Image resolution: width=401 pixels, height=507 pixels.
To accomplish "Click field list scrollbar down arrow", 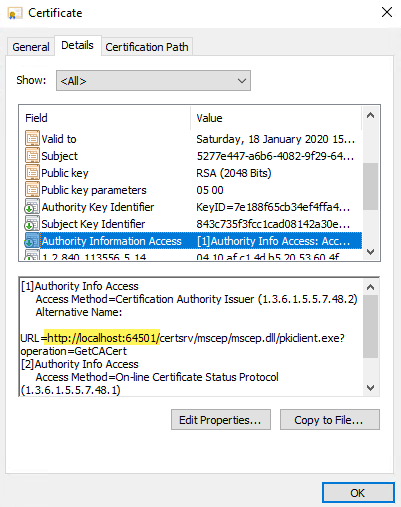I will (370, 252).
